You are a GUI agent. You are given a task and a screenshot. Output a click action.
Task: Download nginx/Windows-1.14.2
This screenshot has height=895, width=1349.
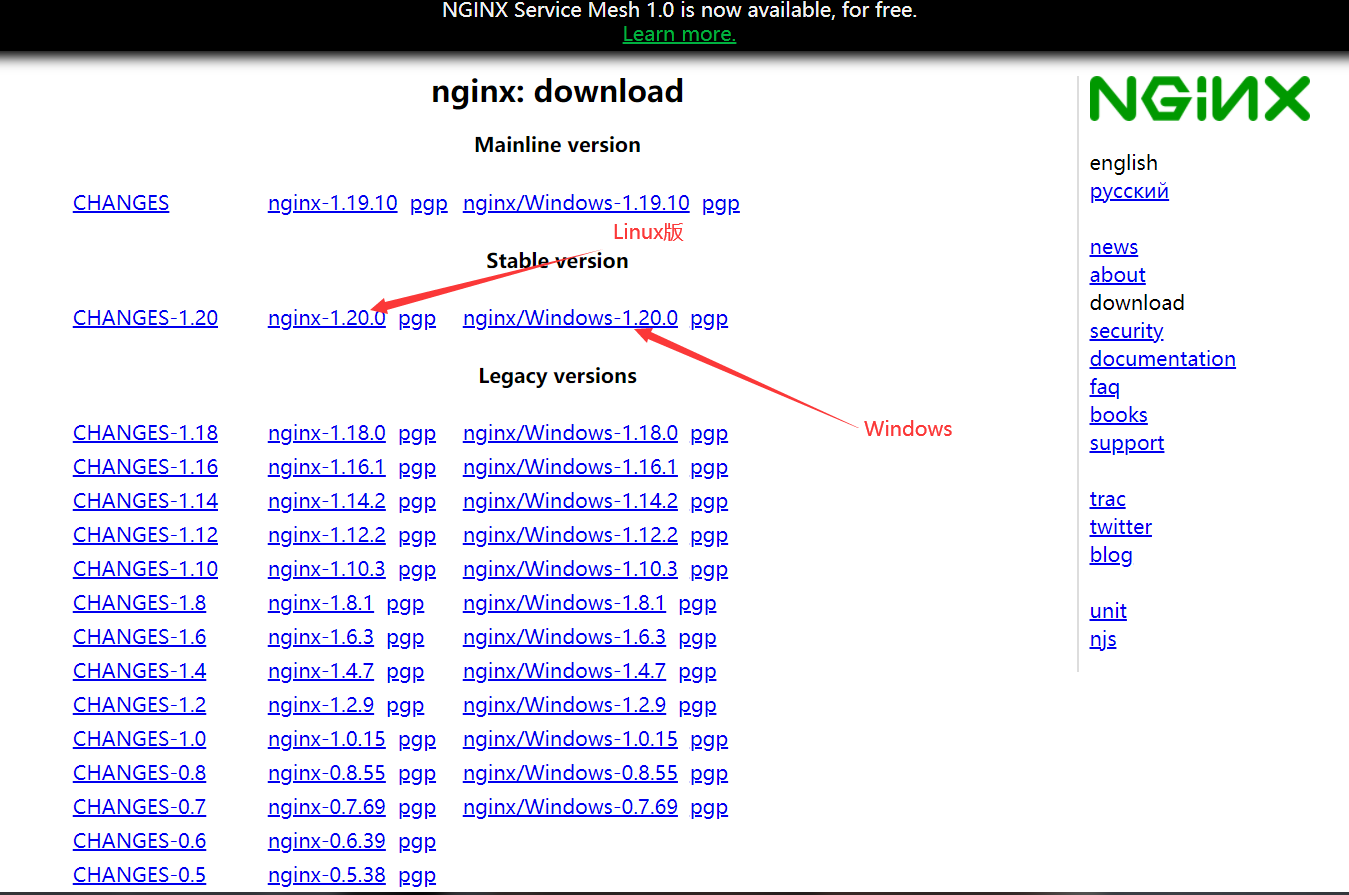point(570,501)
